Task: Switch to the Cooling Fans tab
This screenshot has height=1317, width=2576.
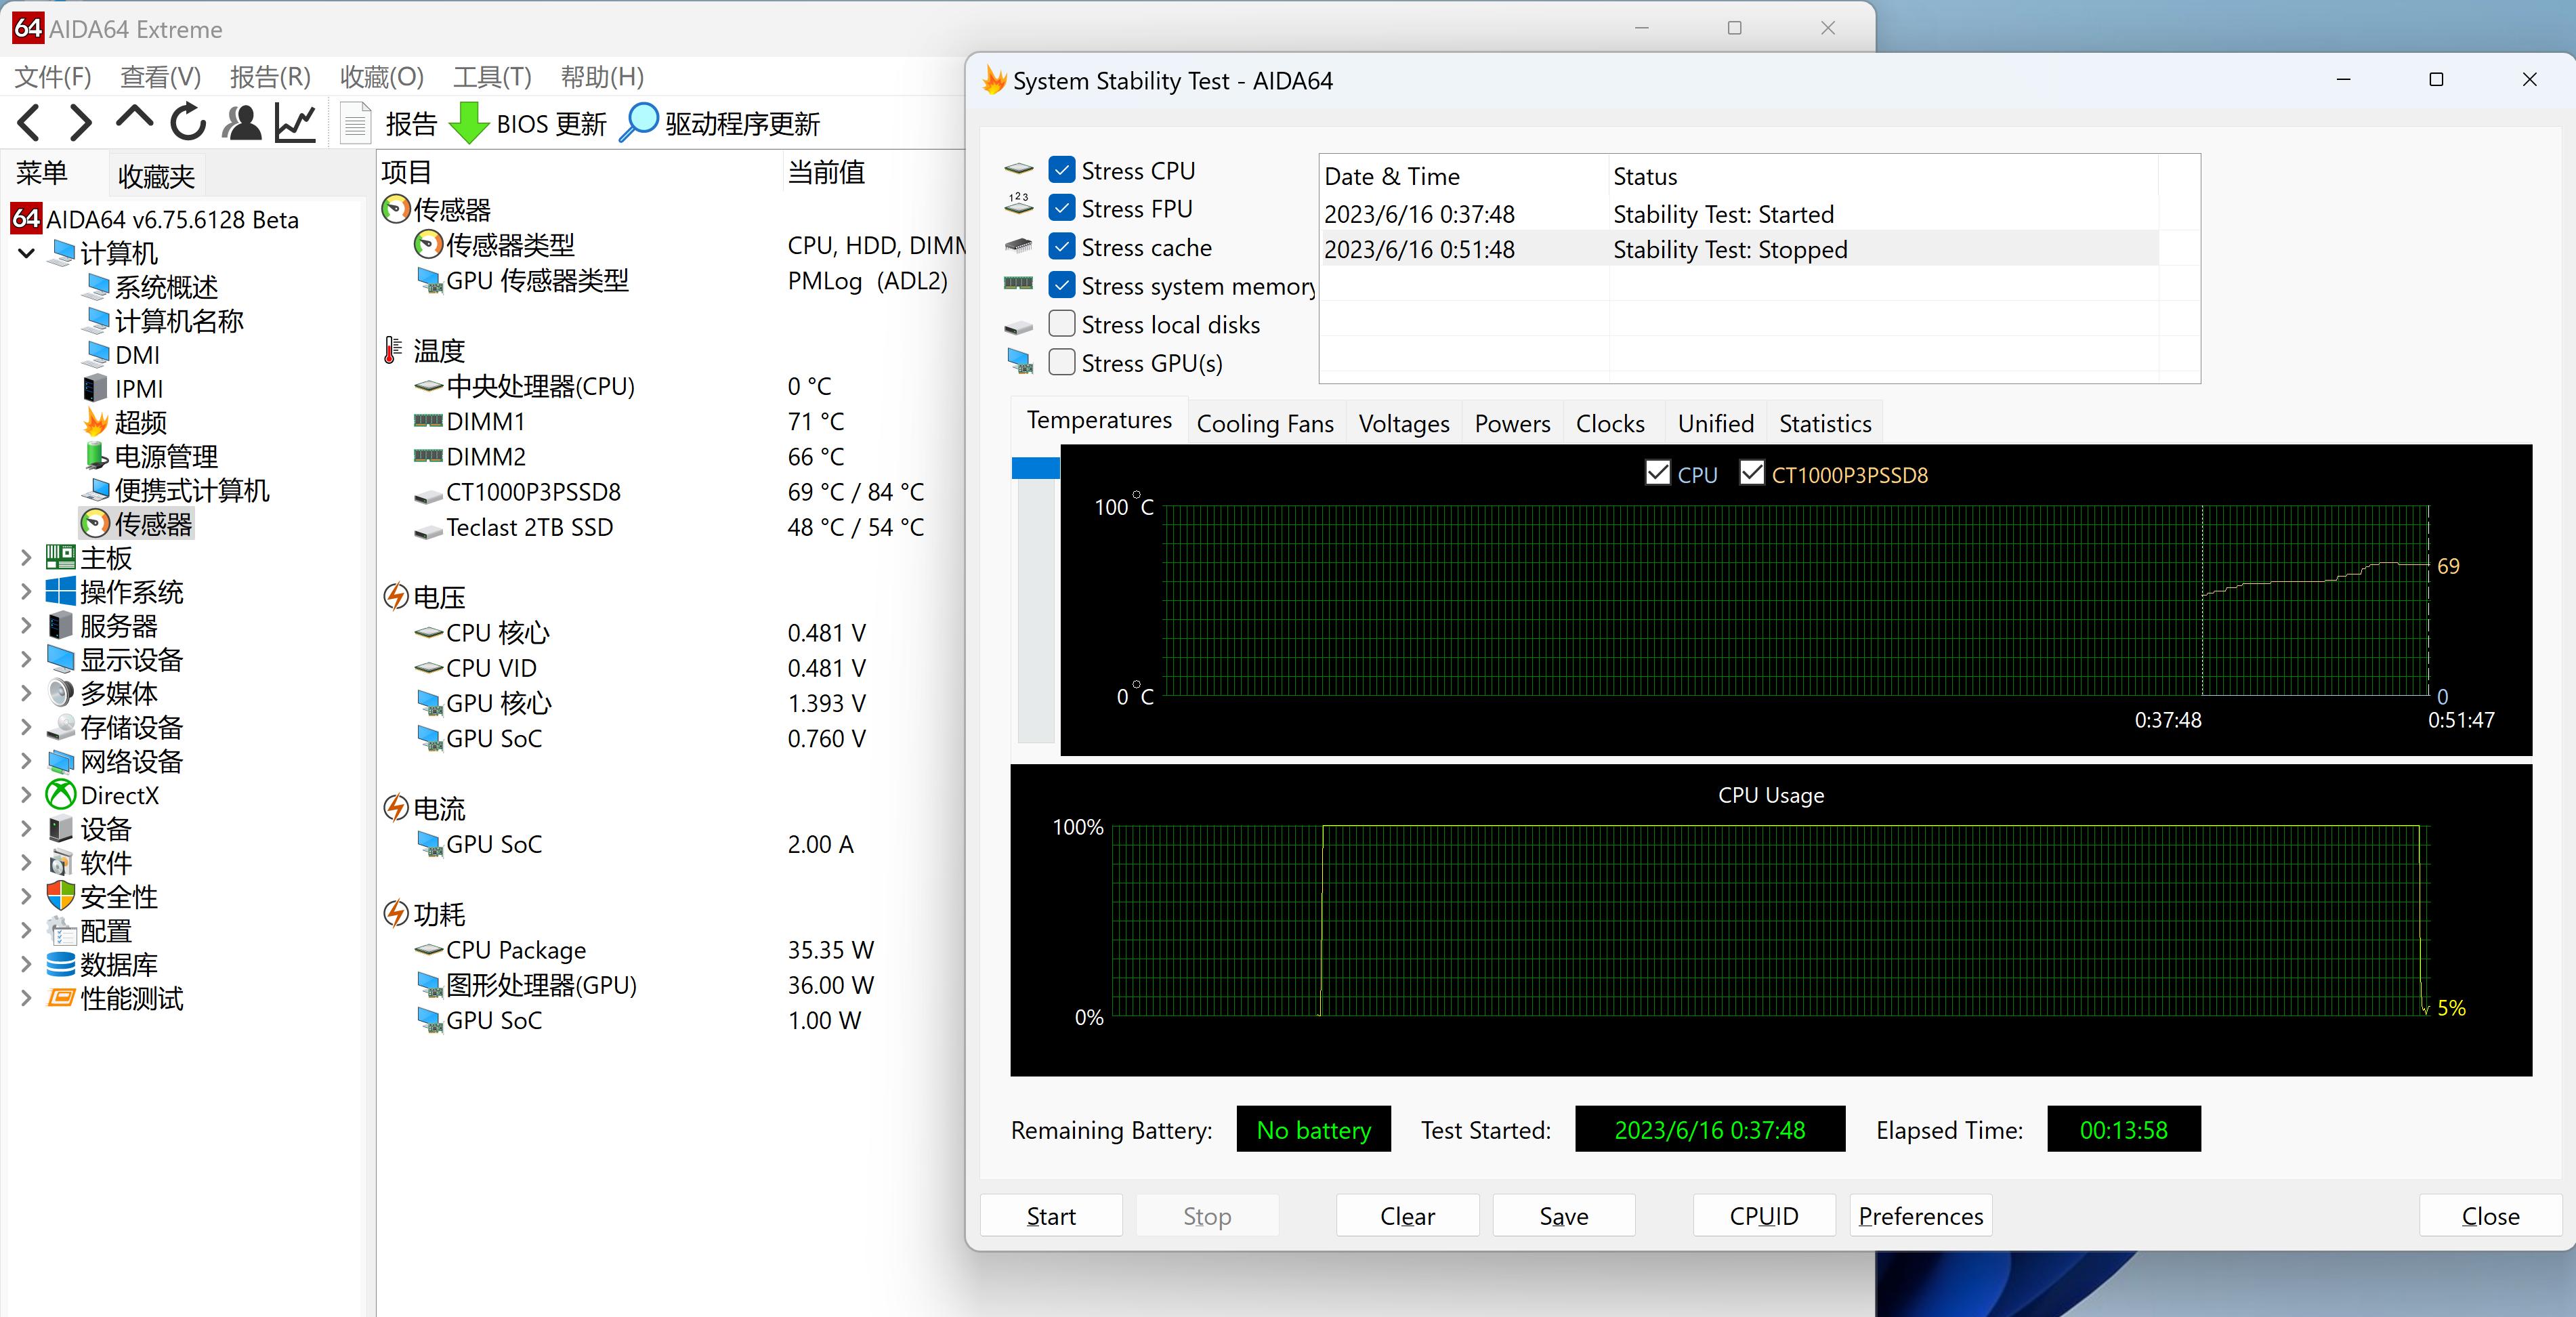Action: click(1264, 423)
